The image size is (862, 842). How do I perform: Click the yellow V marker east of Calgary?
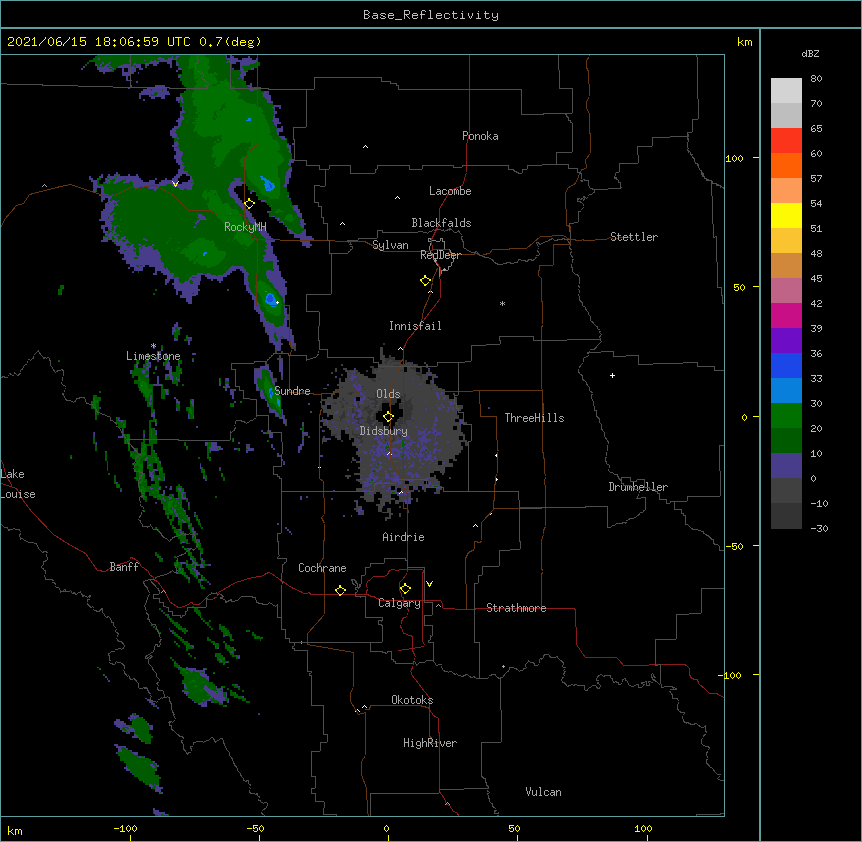click(429, 584)
